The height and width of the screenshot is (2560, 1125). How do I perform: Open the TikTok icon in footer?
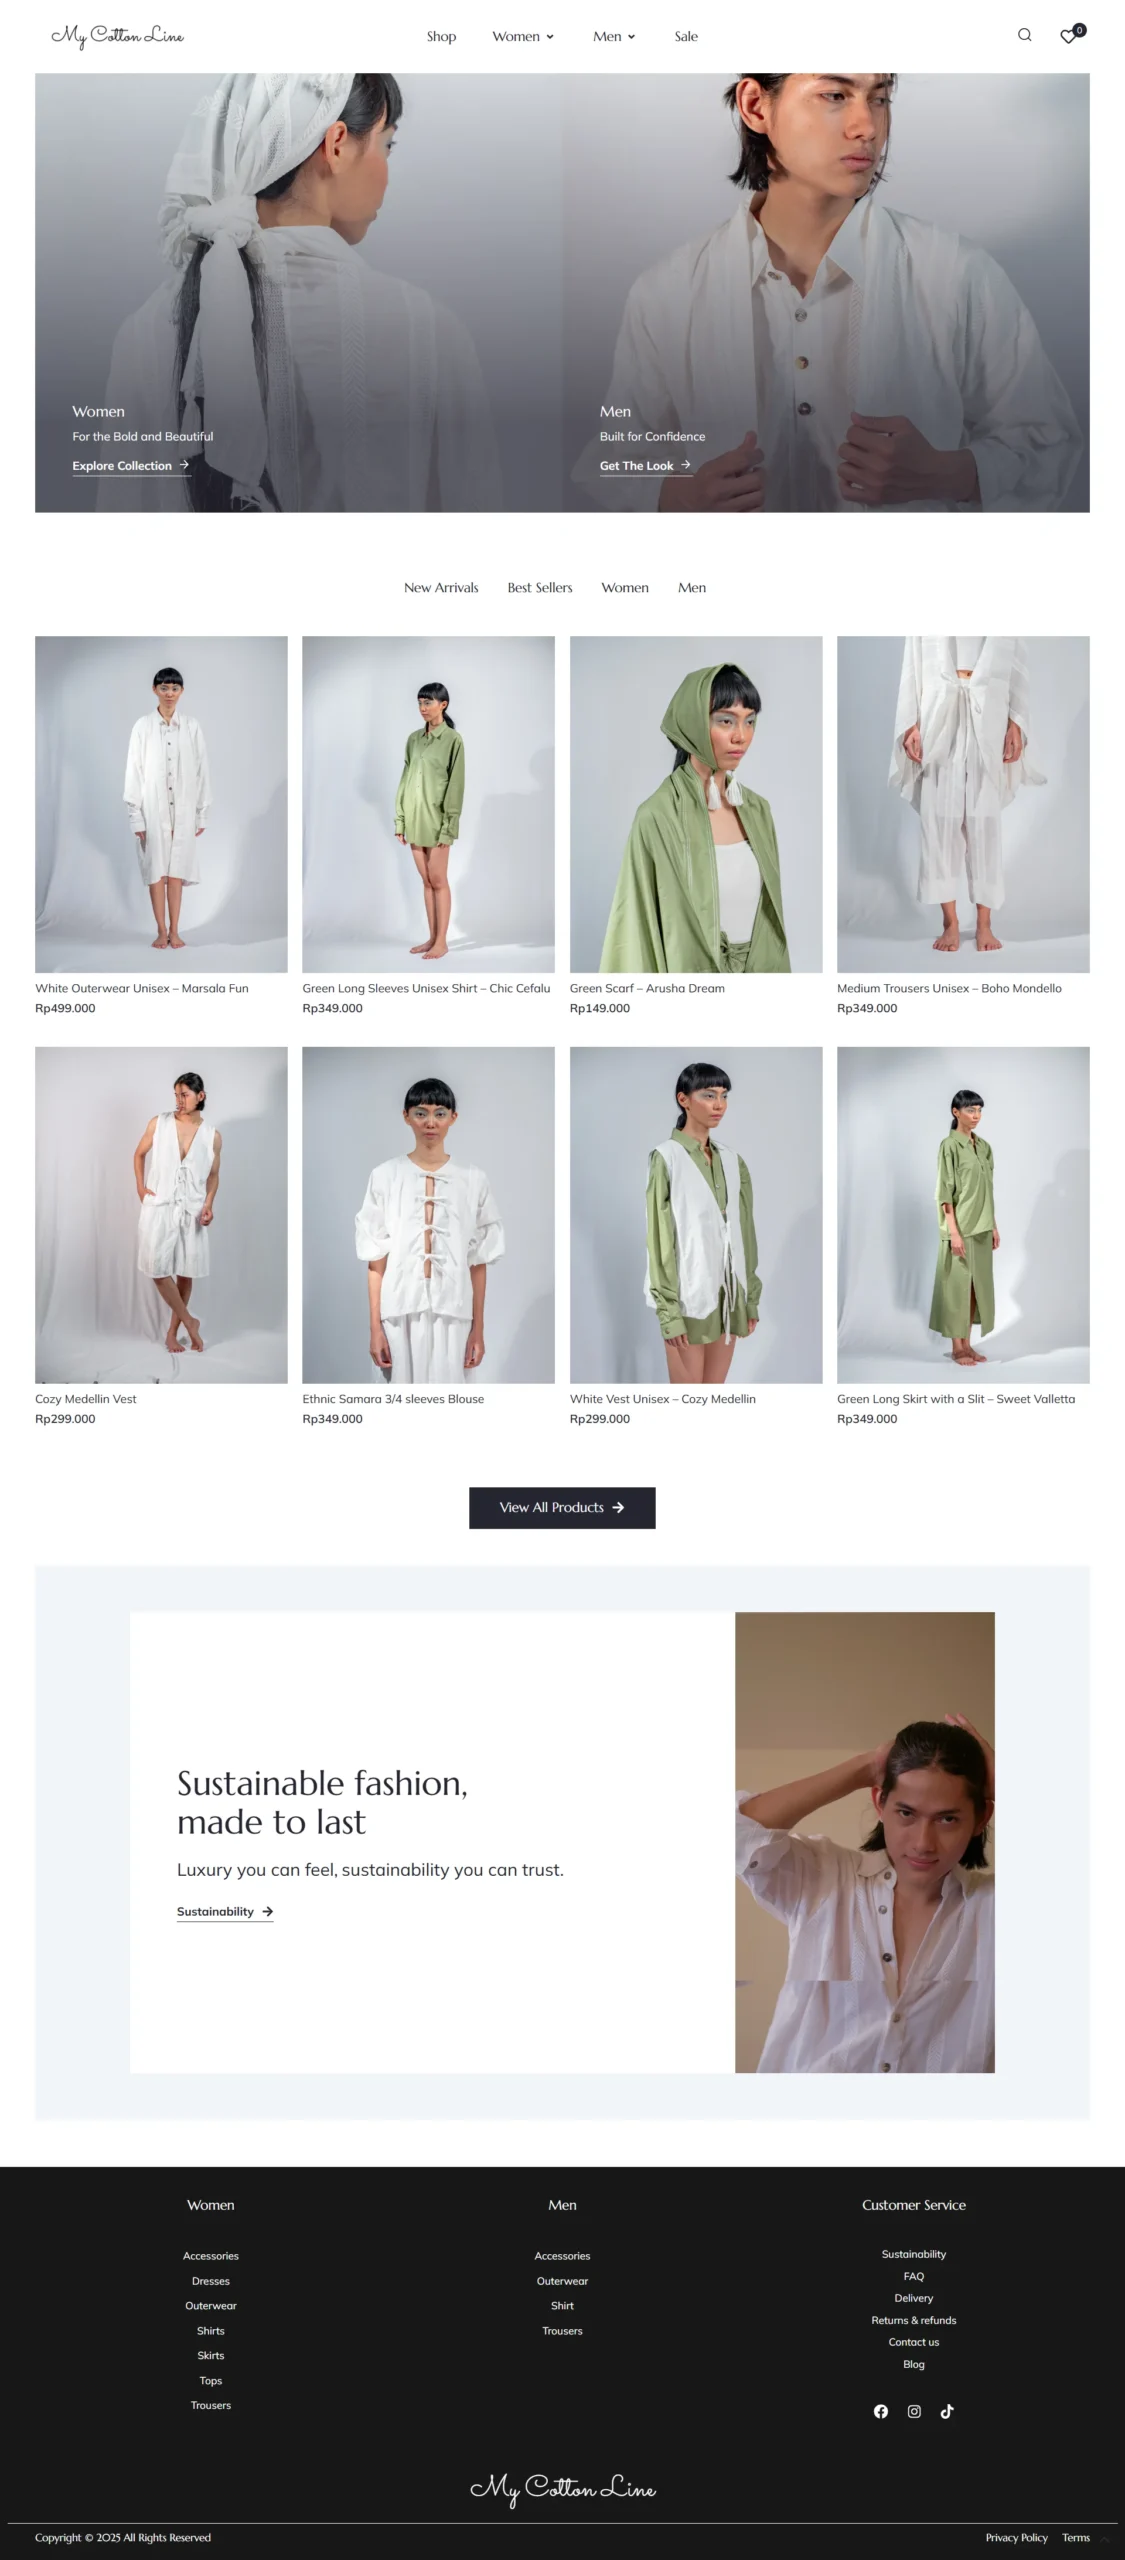947,2411
